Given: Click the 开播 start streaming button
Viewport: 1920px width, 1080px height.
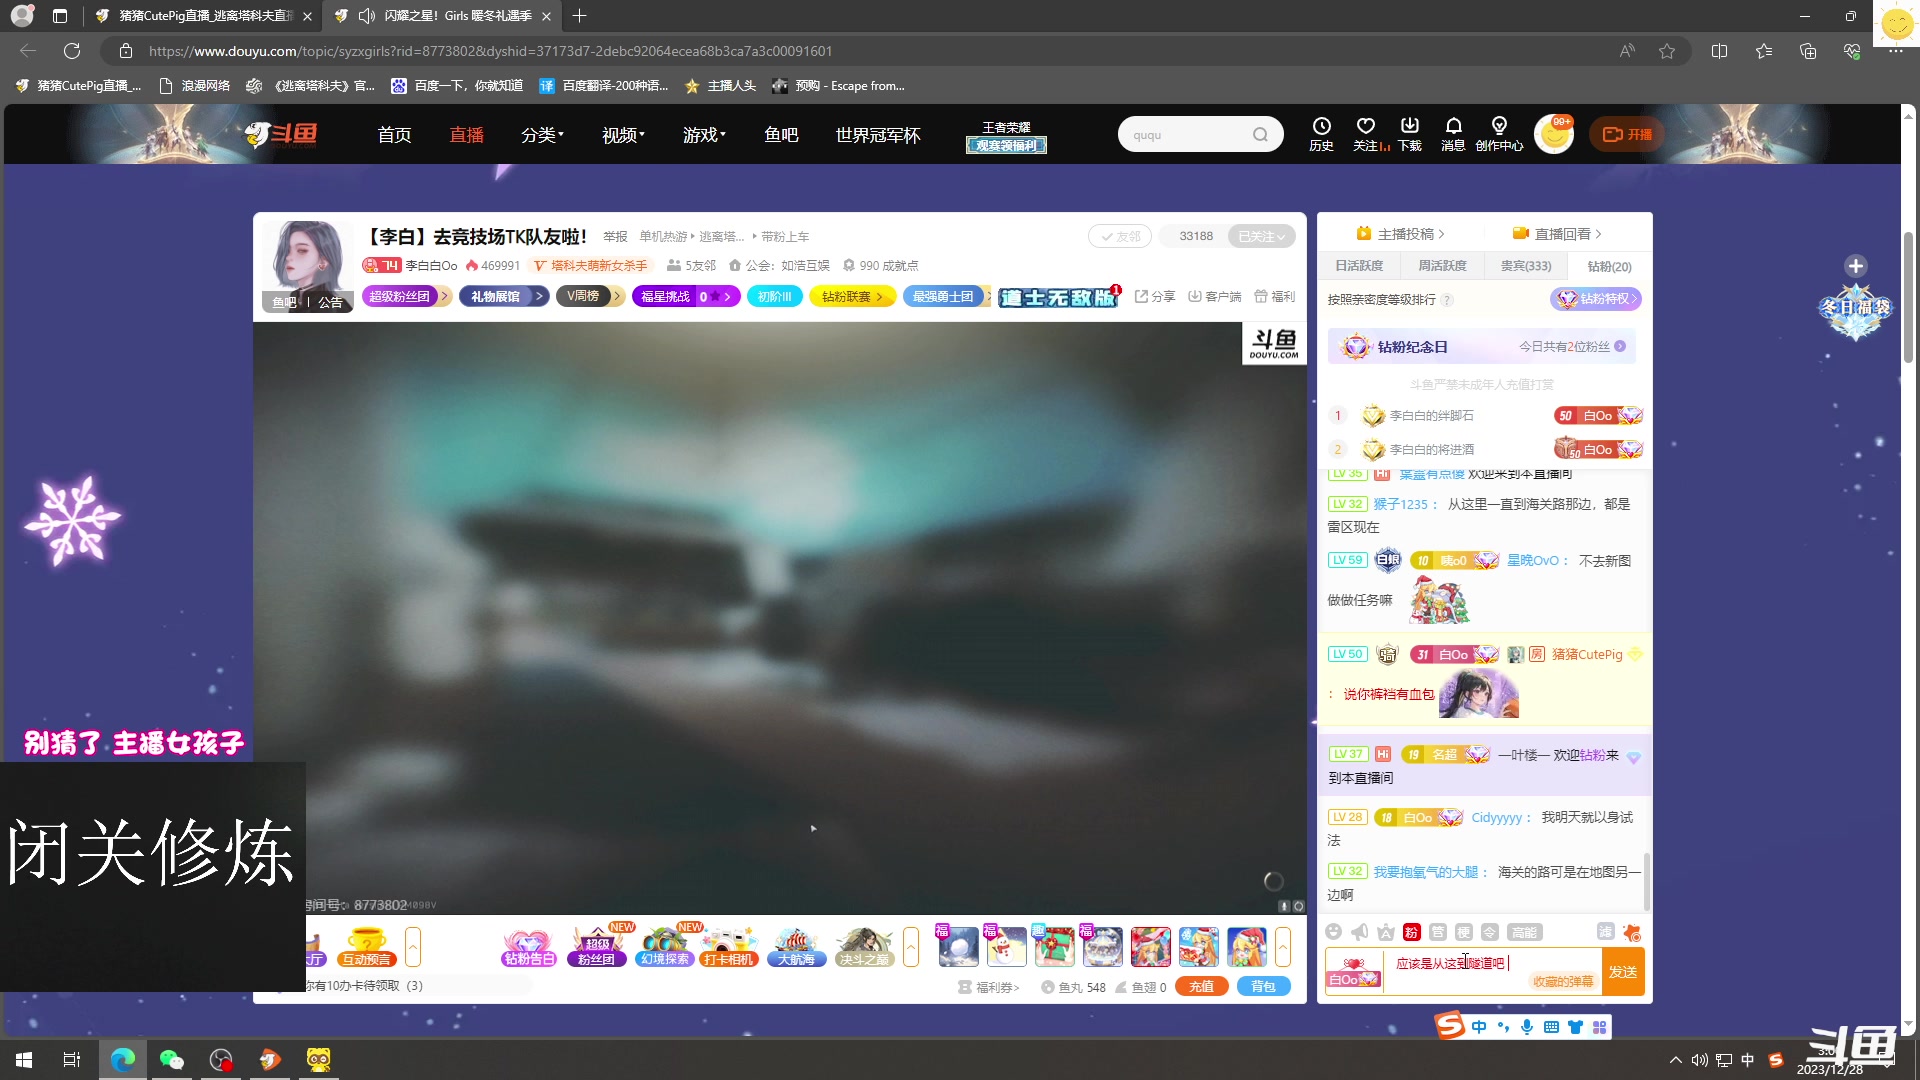Looking at the screenshot, I should [x=1627, y=134].
